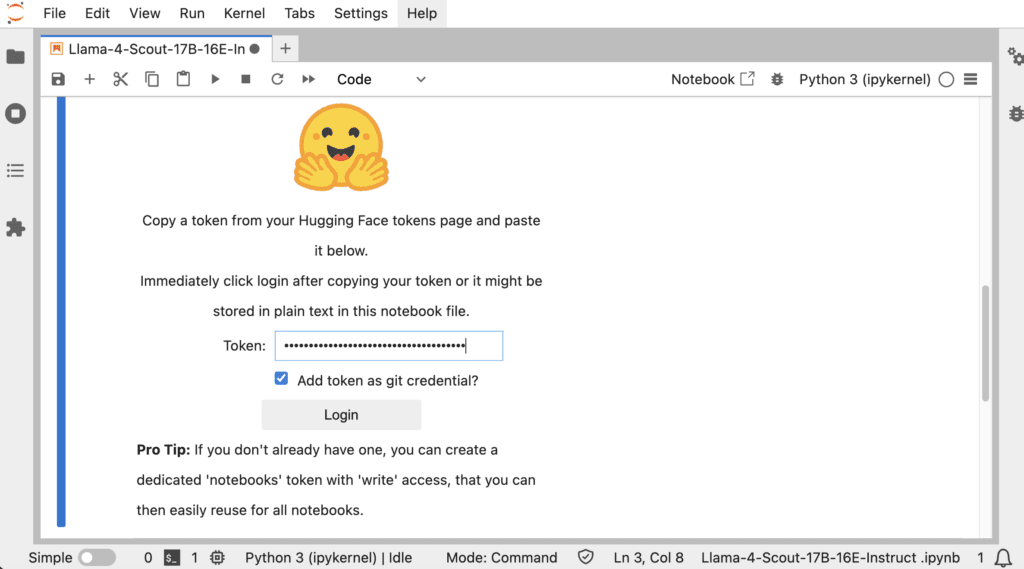This screenshot has height=569, width=1024.
Task: Interrupt the kernel with the stop icon
Action: (x=246, y=79)
